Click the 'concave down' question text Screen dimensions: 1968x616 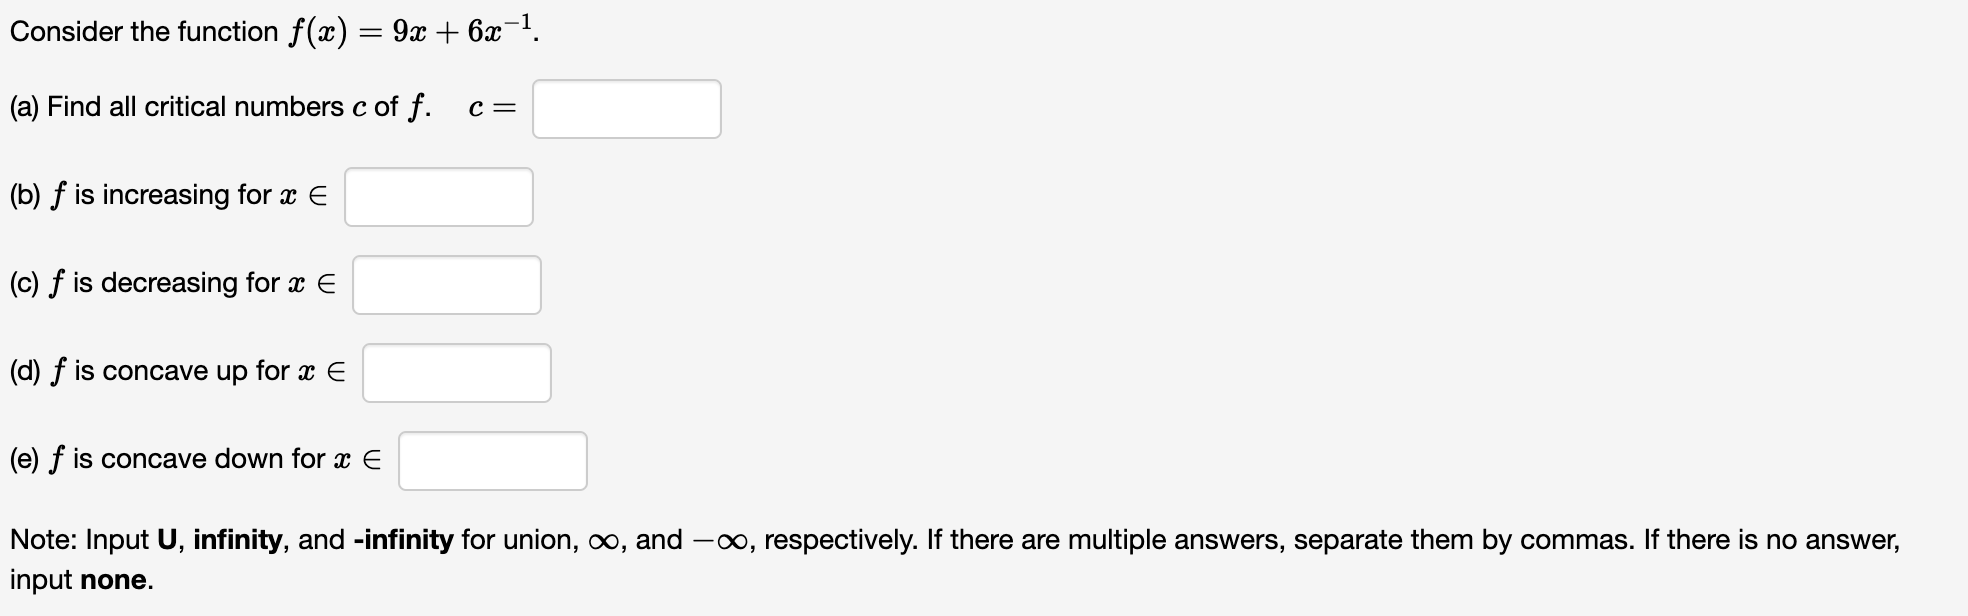195,458
